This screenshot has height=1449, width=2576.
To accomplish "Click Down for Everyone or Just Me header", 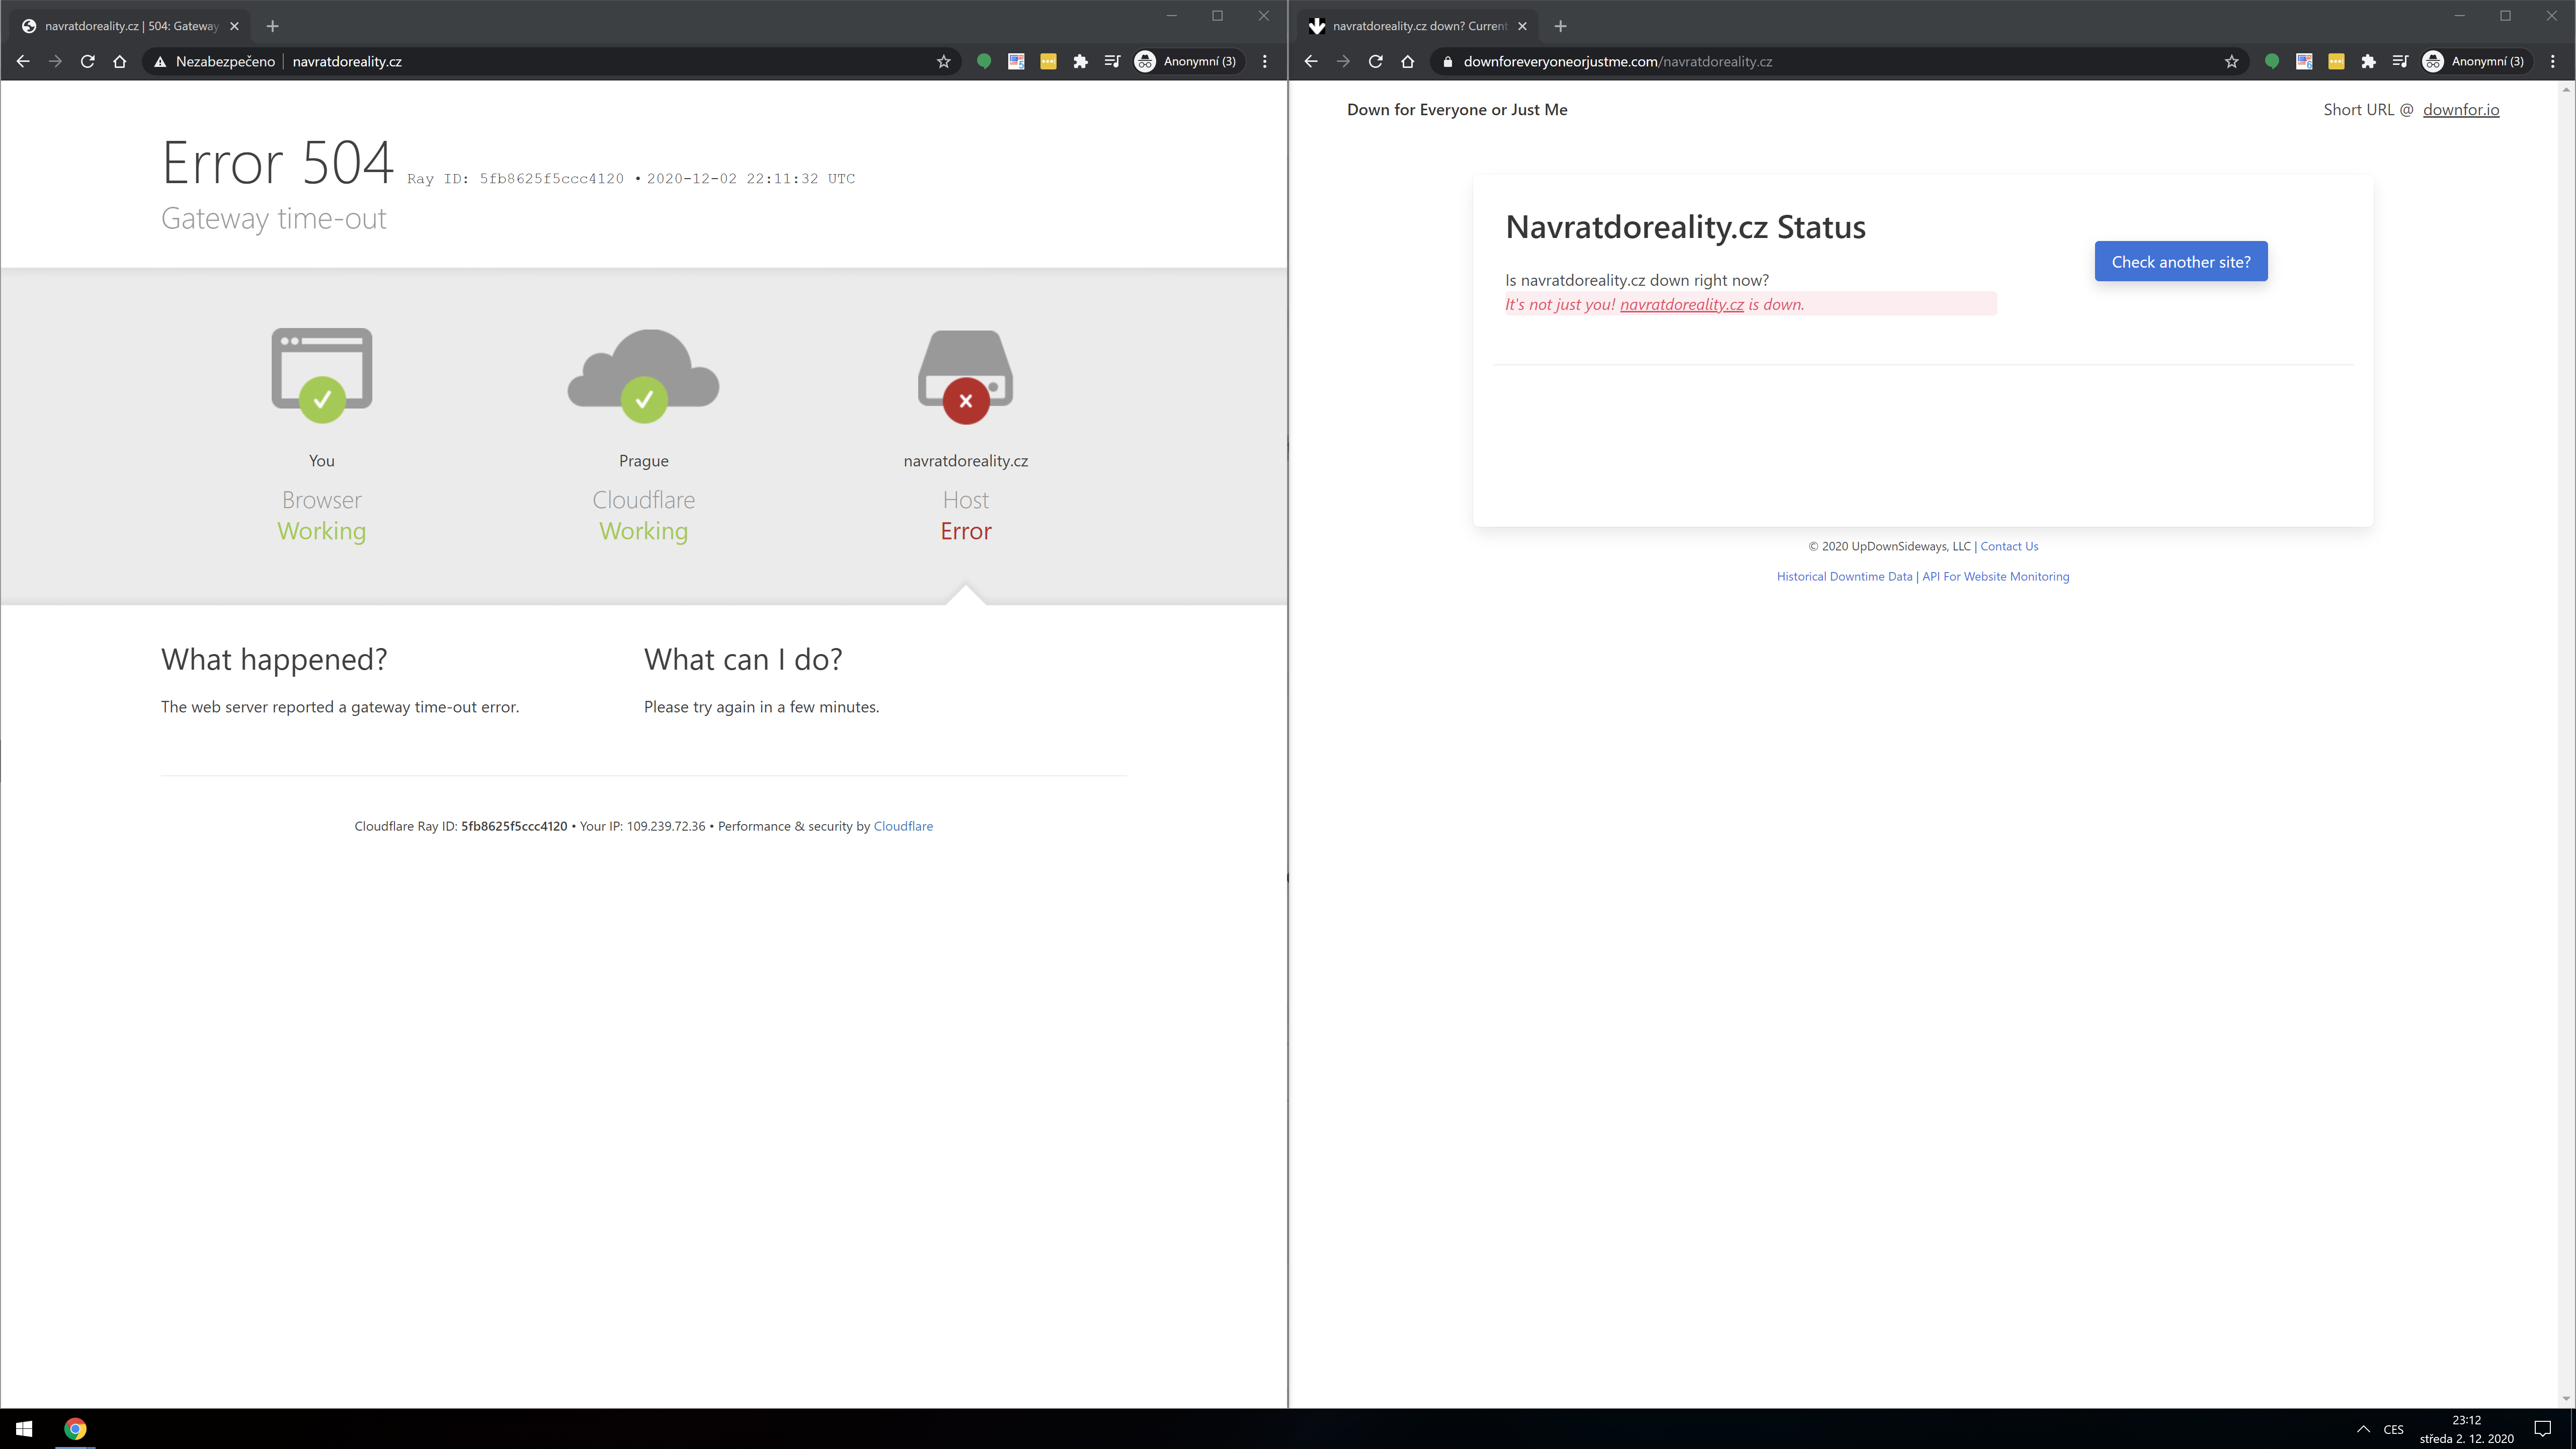I will (x=1457, y=109).
